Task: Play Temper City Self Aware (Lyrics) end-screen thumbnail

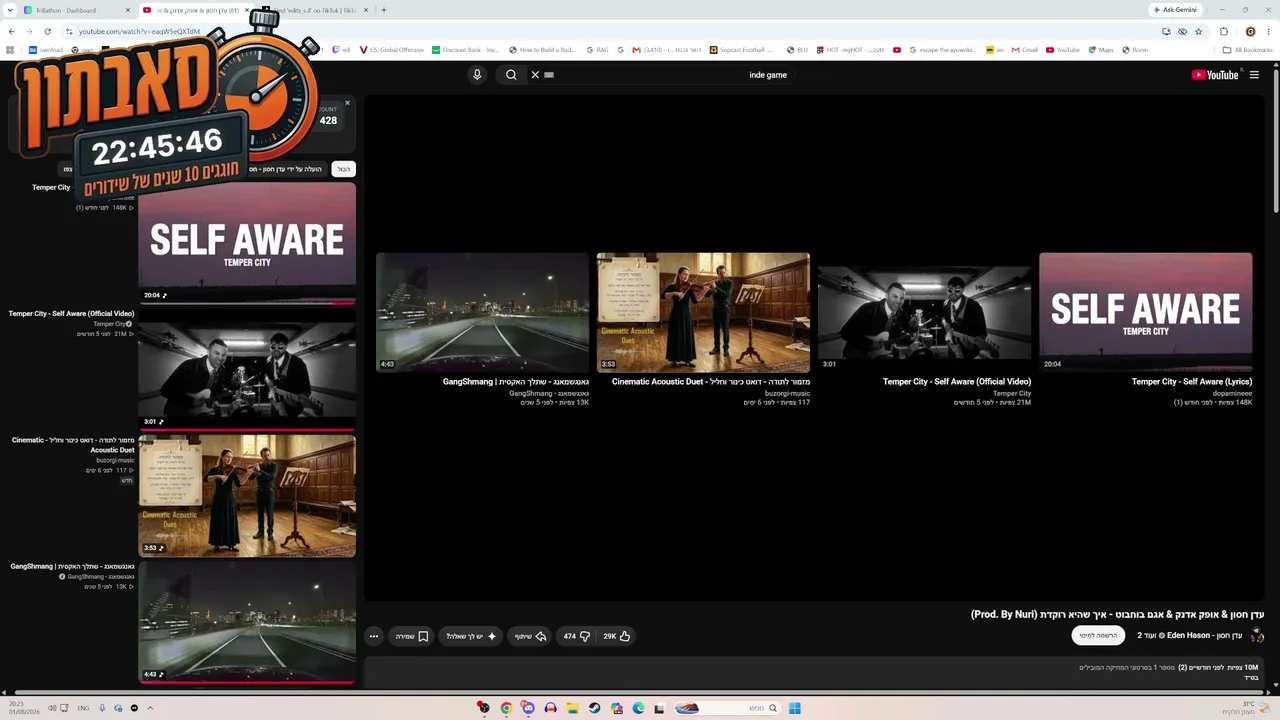Action: coord(1145,312)
